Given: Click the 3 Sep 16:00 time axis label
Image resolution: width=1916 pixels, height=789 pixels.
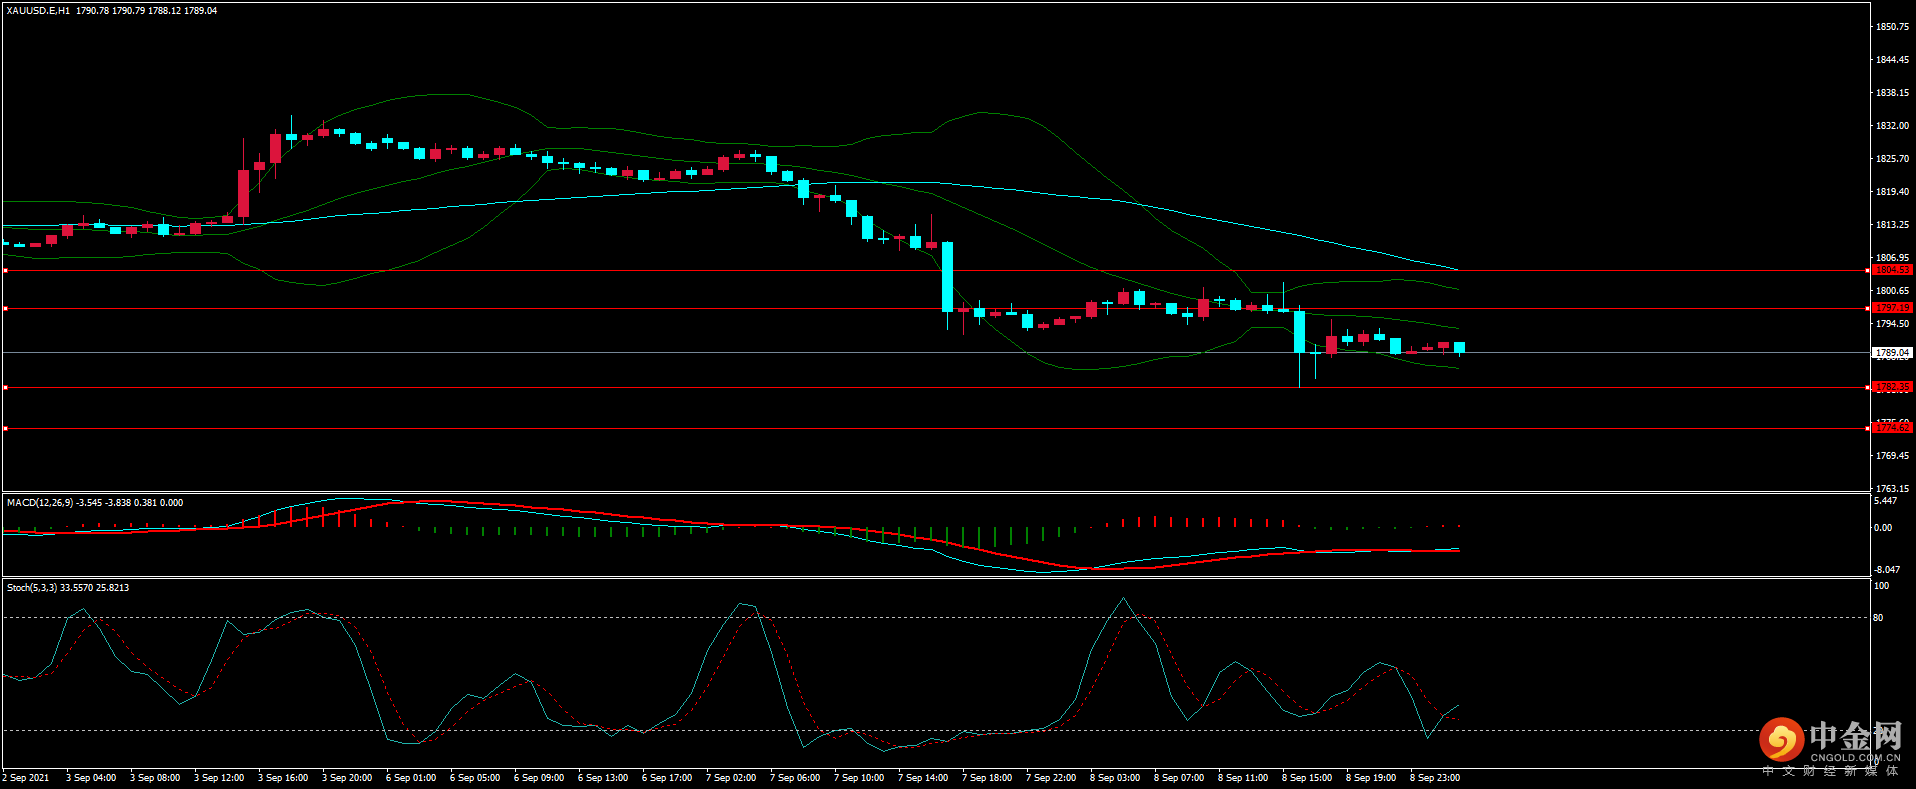Looking at the screenshot, I should coord(282,778).
